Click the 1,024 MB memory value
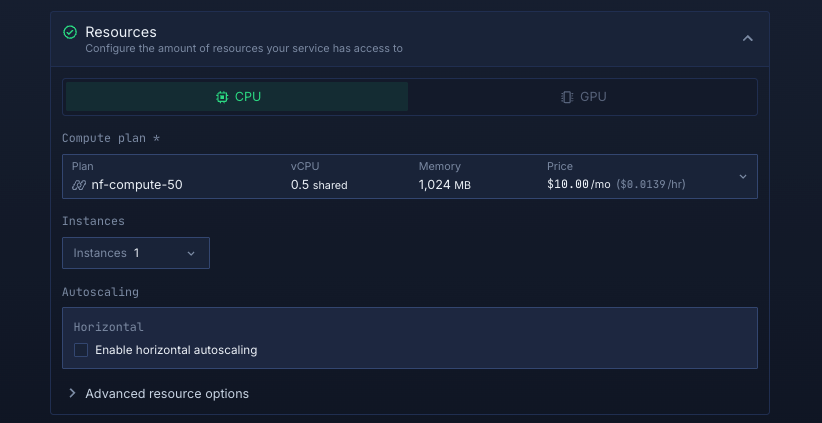 pyautogui.click(x=444, y=185)
